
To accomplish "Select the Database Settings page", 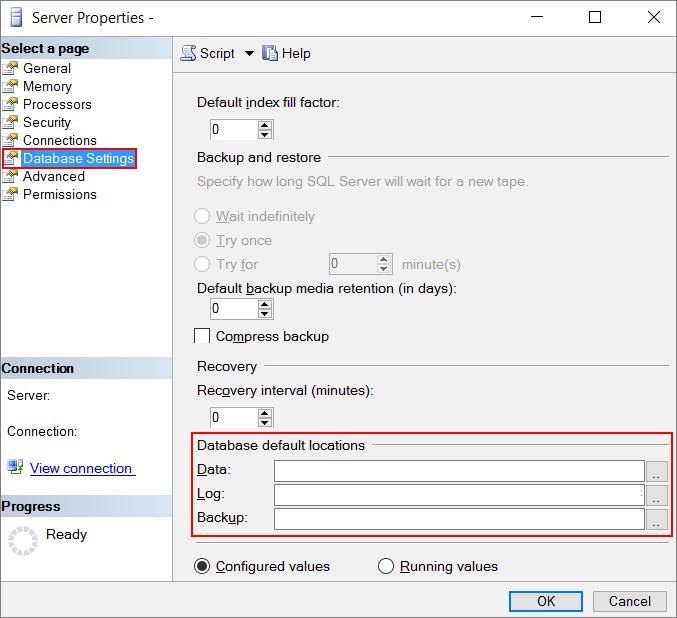I will pyautogui.click(x=78, y=158).
